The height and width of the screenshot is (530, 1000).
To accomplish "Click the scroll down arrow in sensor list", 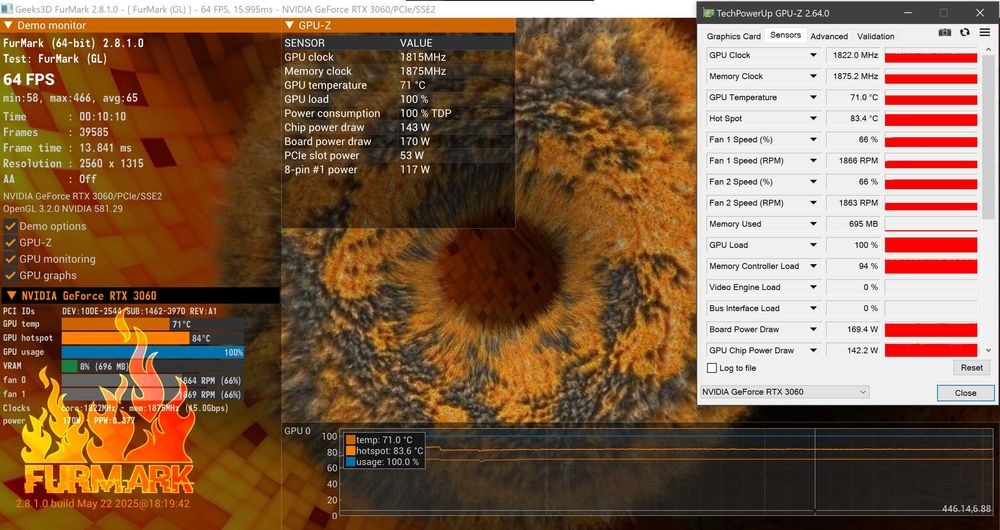I will coord(988,350).
